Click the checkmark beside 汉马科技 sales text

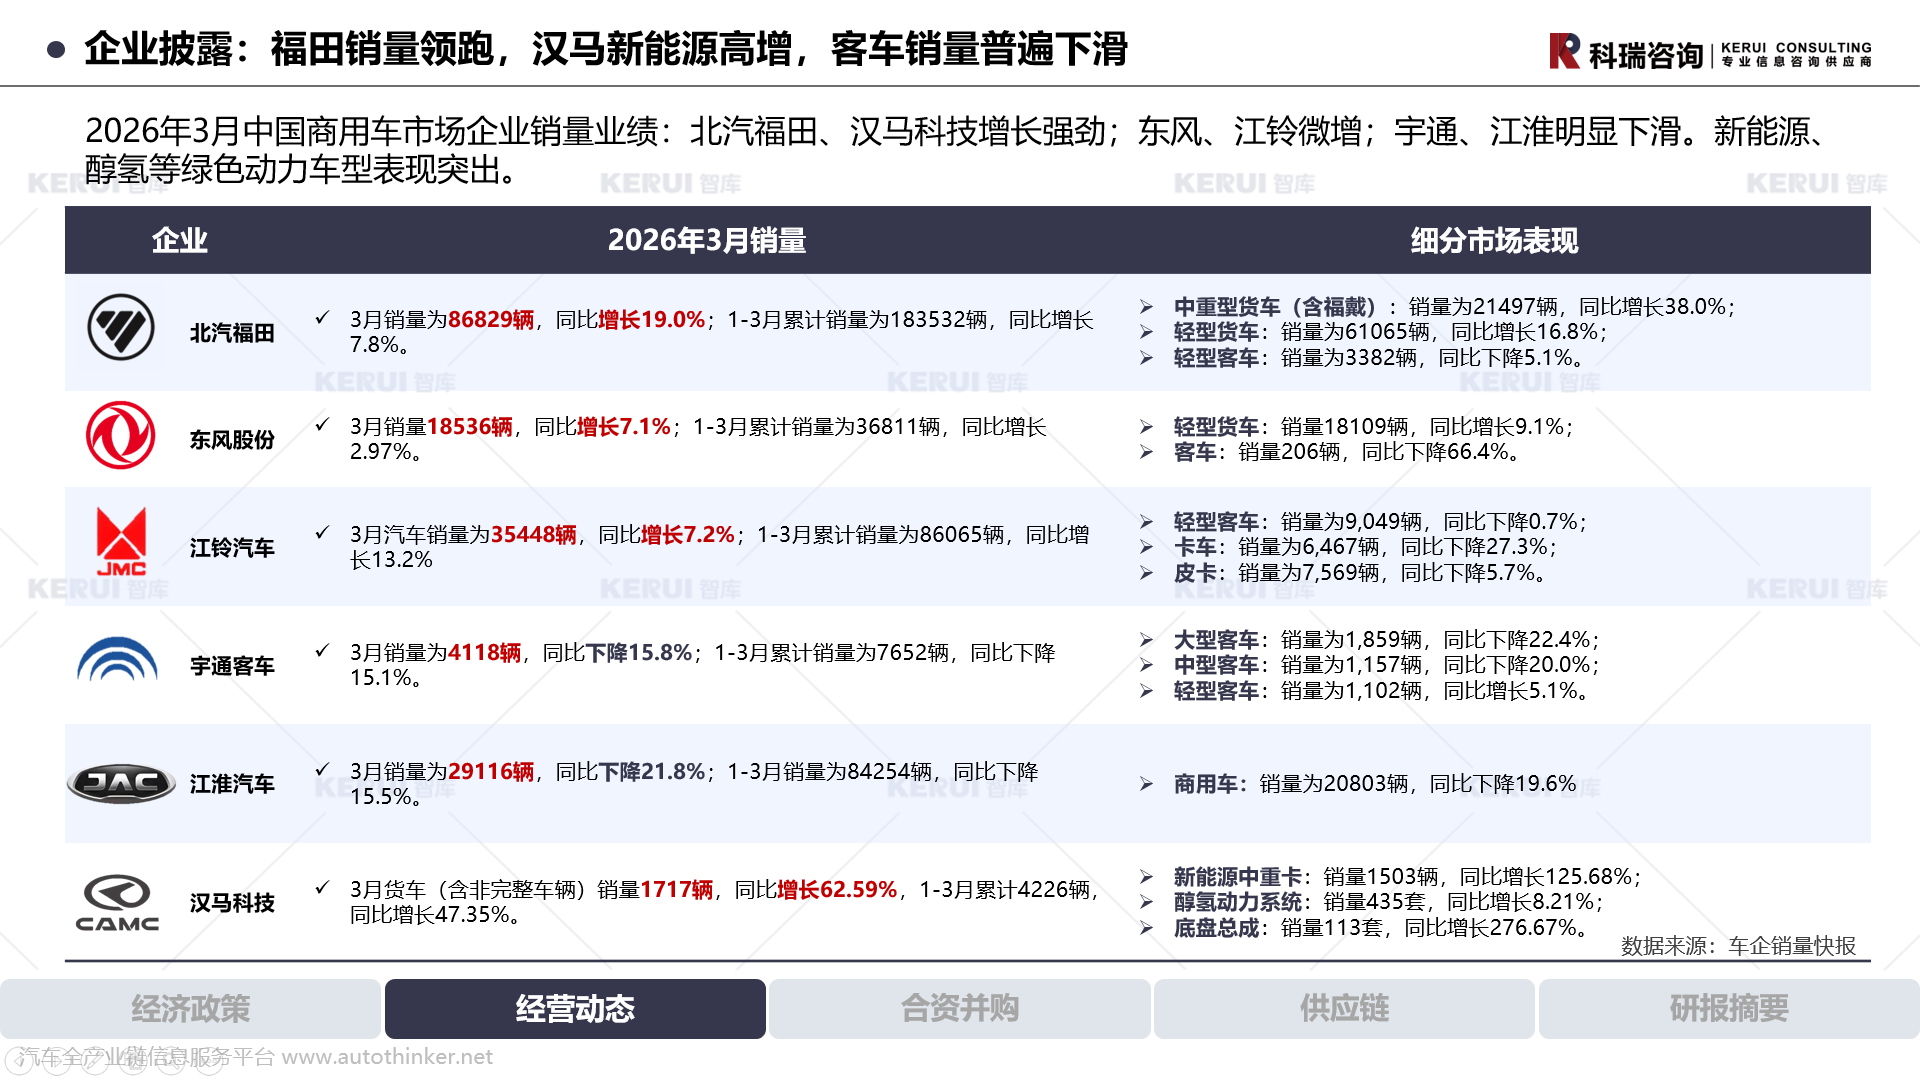coord(322,887)
